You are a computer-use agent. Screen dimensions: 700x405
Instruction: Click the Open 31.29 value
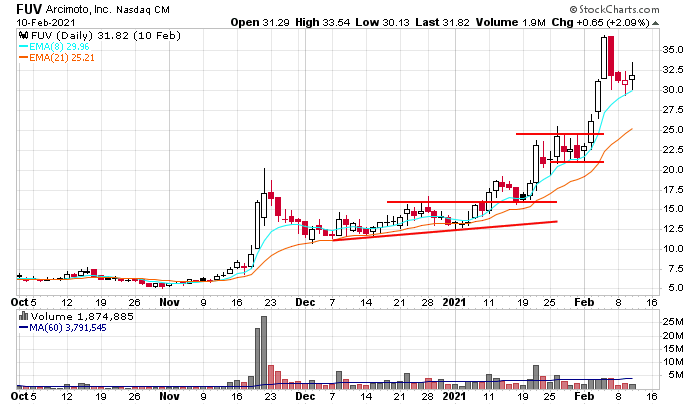click(x=260, y=22)
